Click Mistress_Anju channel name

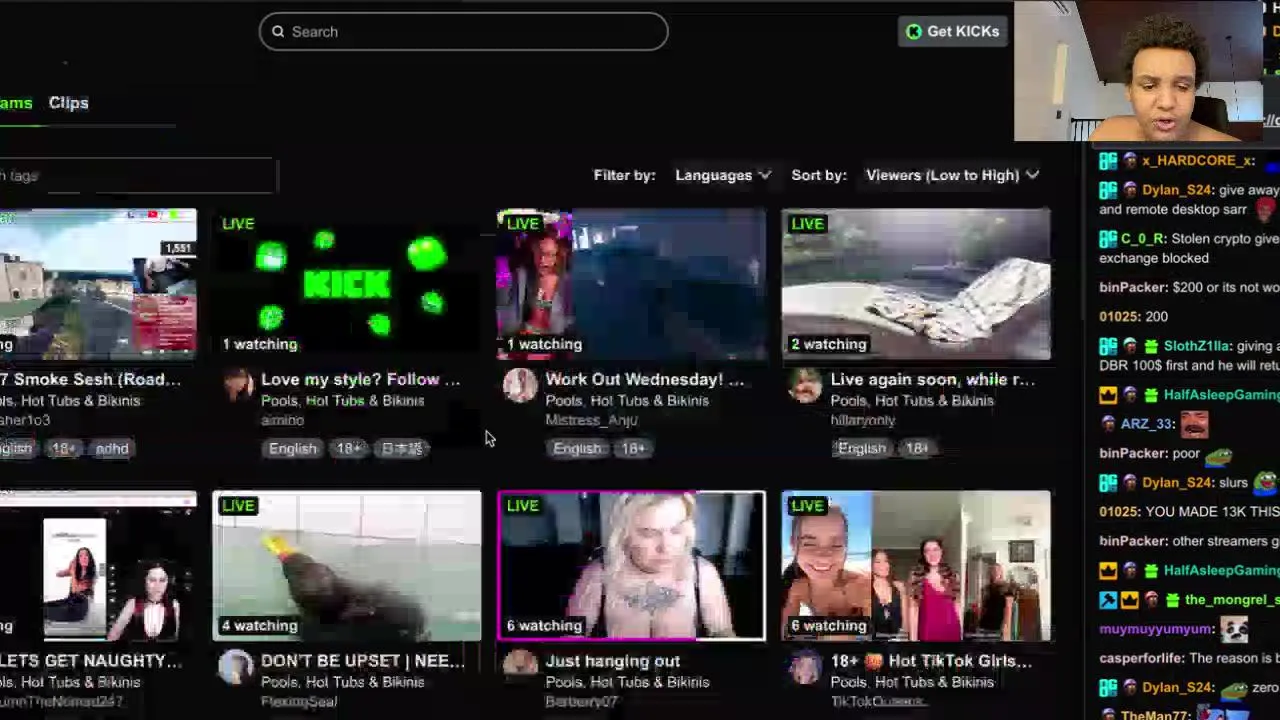click(x=591, y=421)
